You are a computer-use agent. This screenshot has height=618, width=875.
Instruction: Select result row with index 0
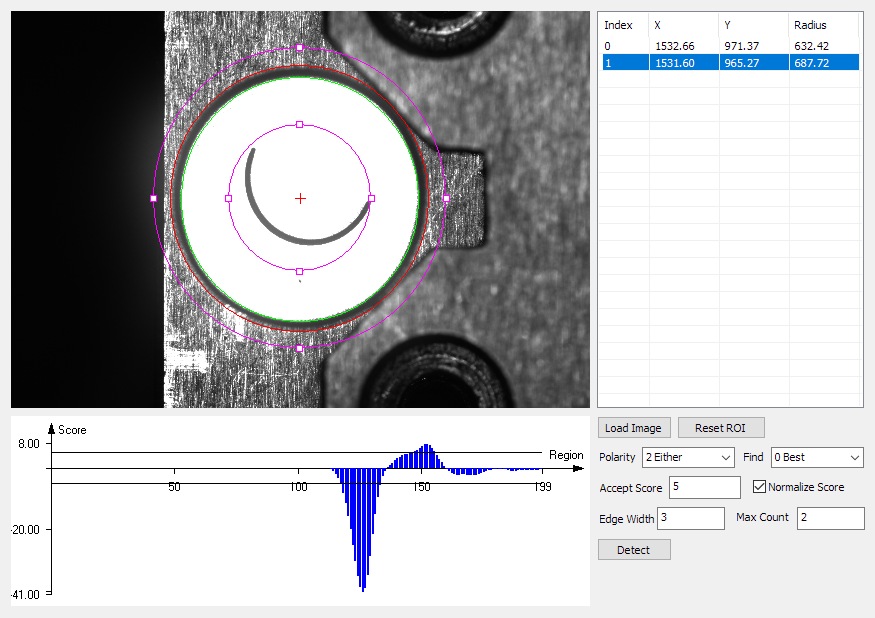point(730,46)
